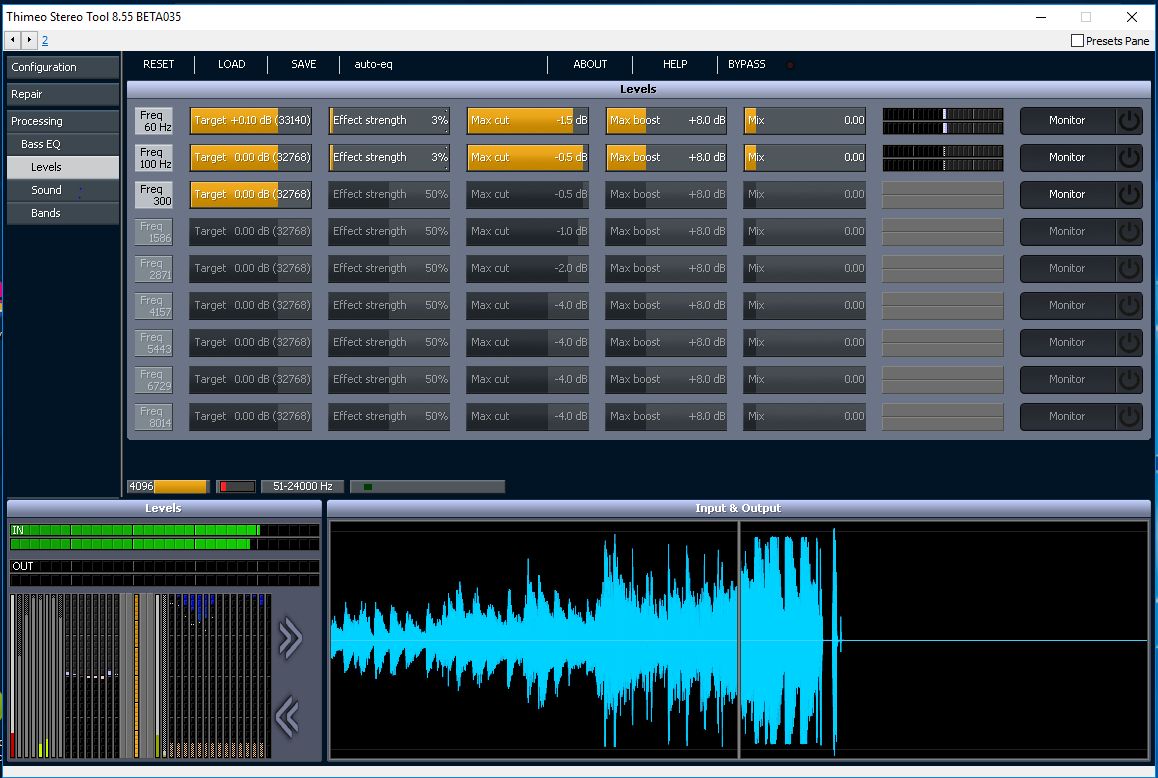Screen dimensions: 1158x778
Task: Adjust Max cut slider at -1.5 dB
Action: (528, 120)
